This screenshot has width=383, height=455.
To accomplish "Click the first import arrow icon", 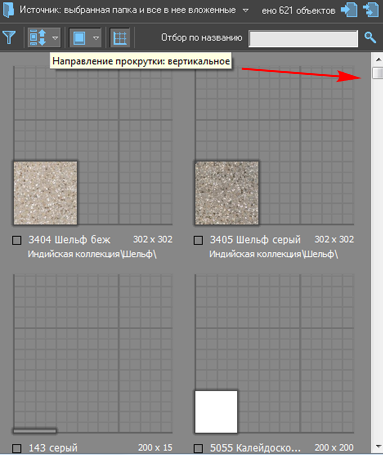I will [349, 10].
